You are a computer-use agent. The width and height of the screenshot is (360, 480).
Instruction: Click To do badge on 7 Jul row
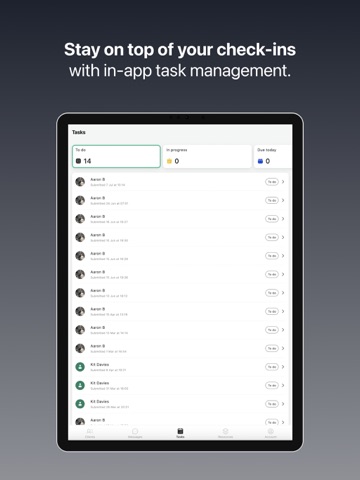point(272,182)
